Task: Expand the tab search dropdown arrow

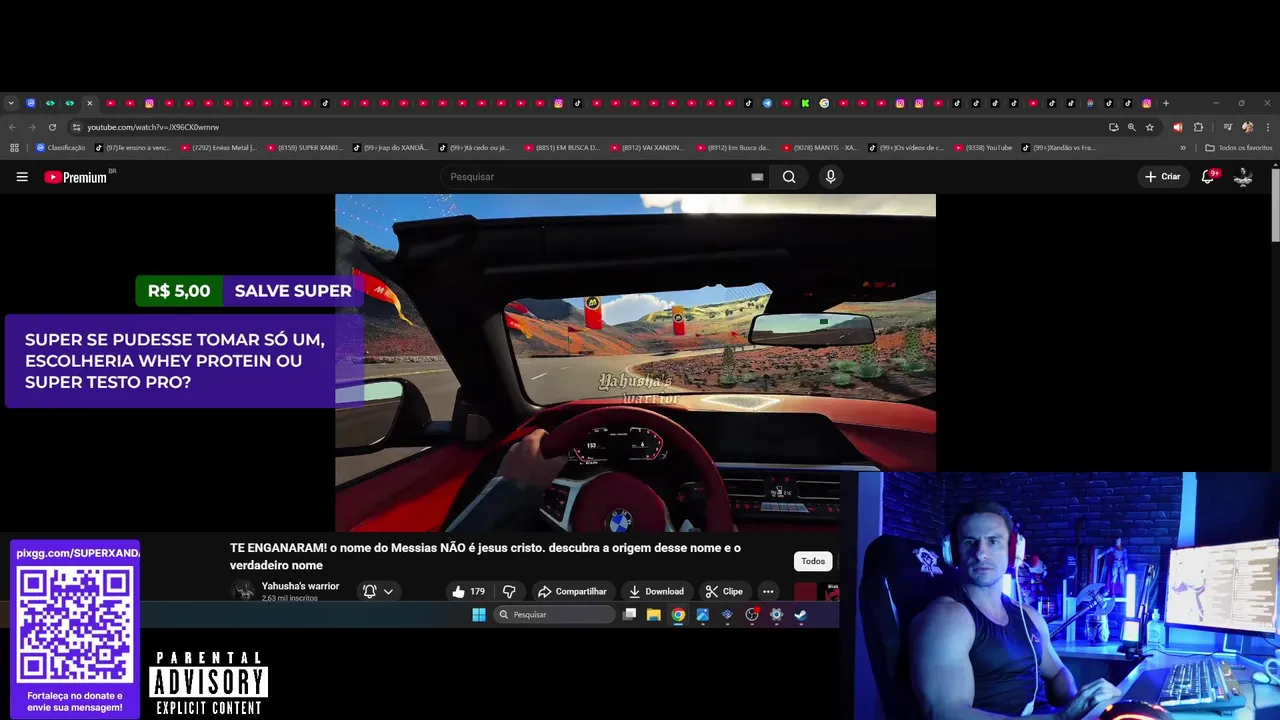Action: pos(11,103)
